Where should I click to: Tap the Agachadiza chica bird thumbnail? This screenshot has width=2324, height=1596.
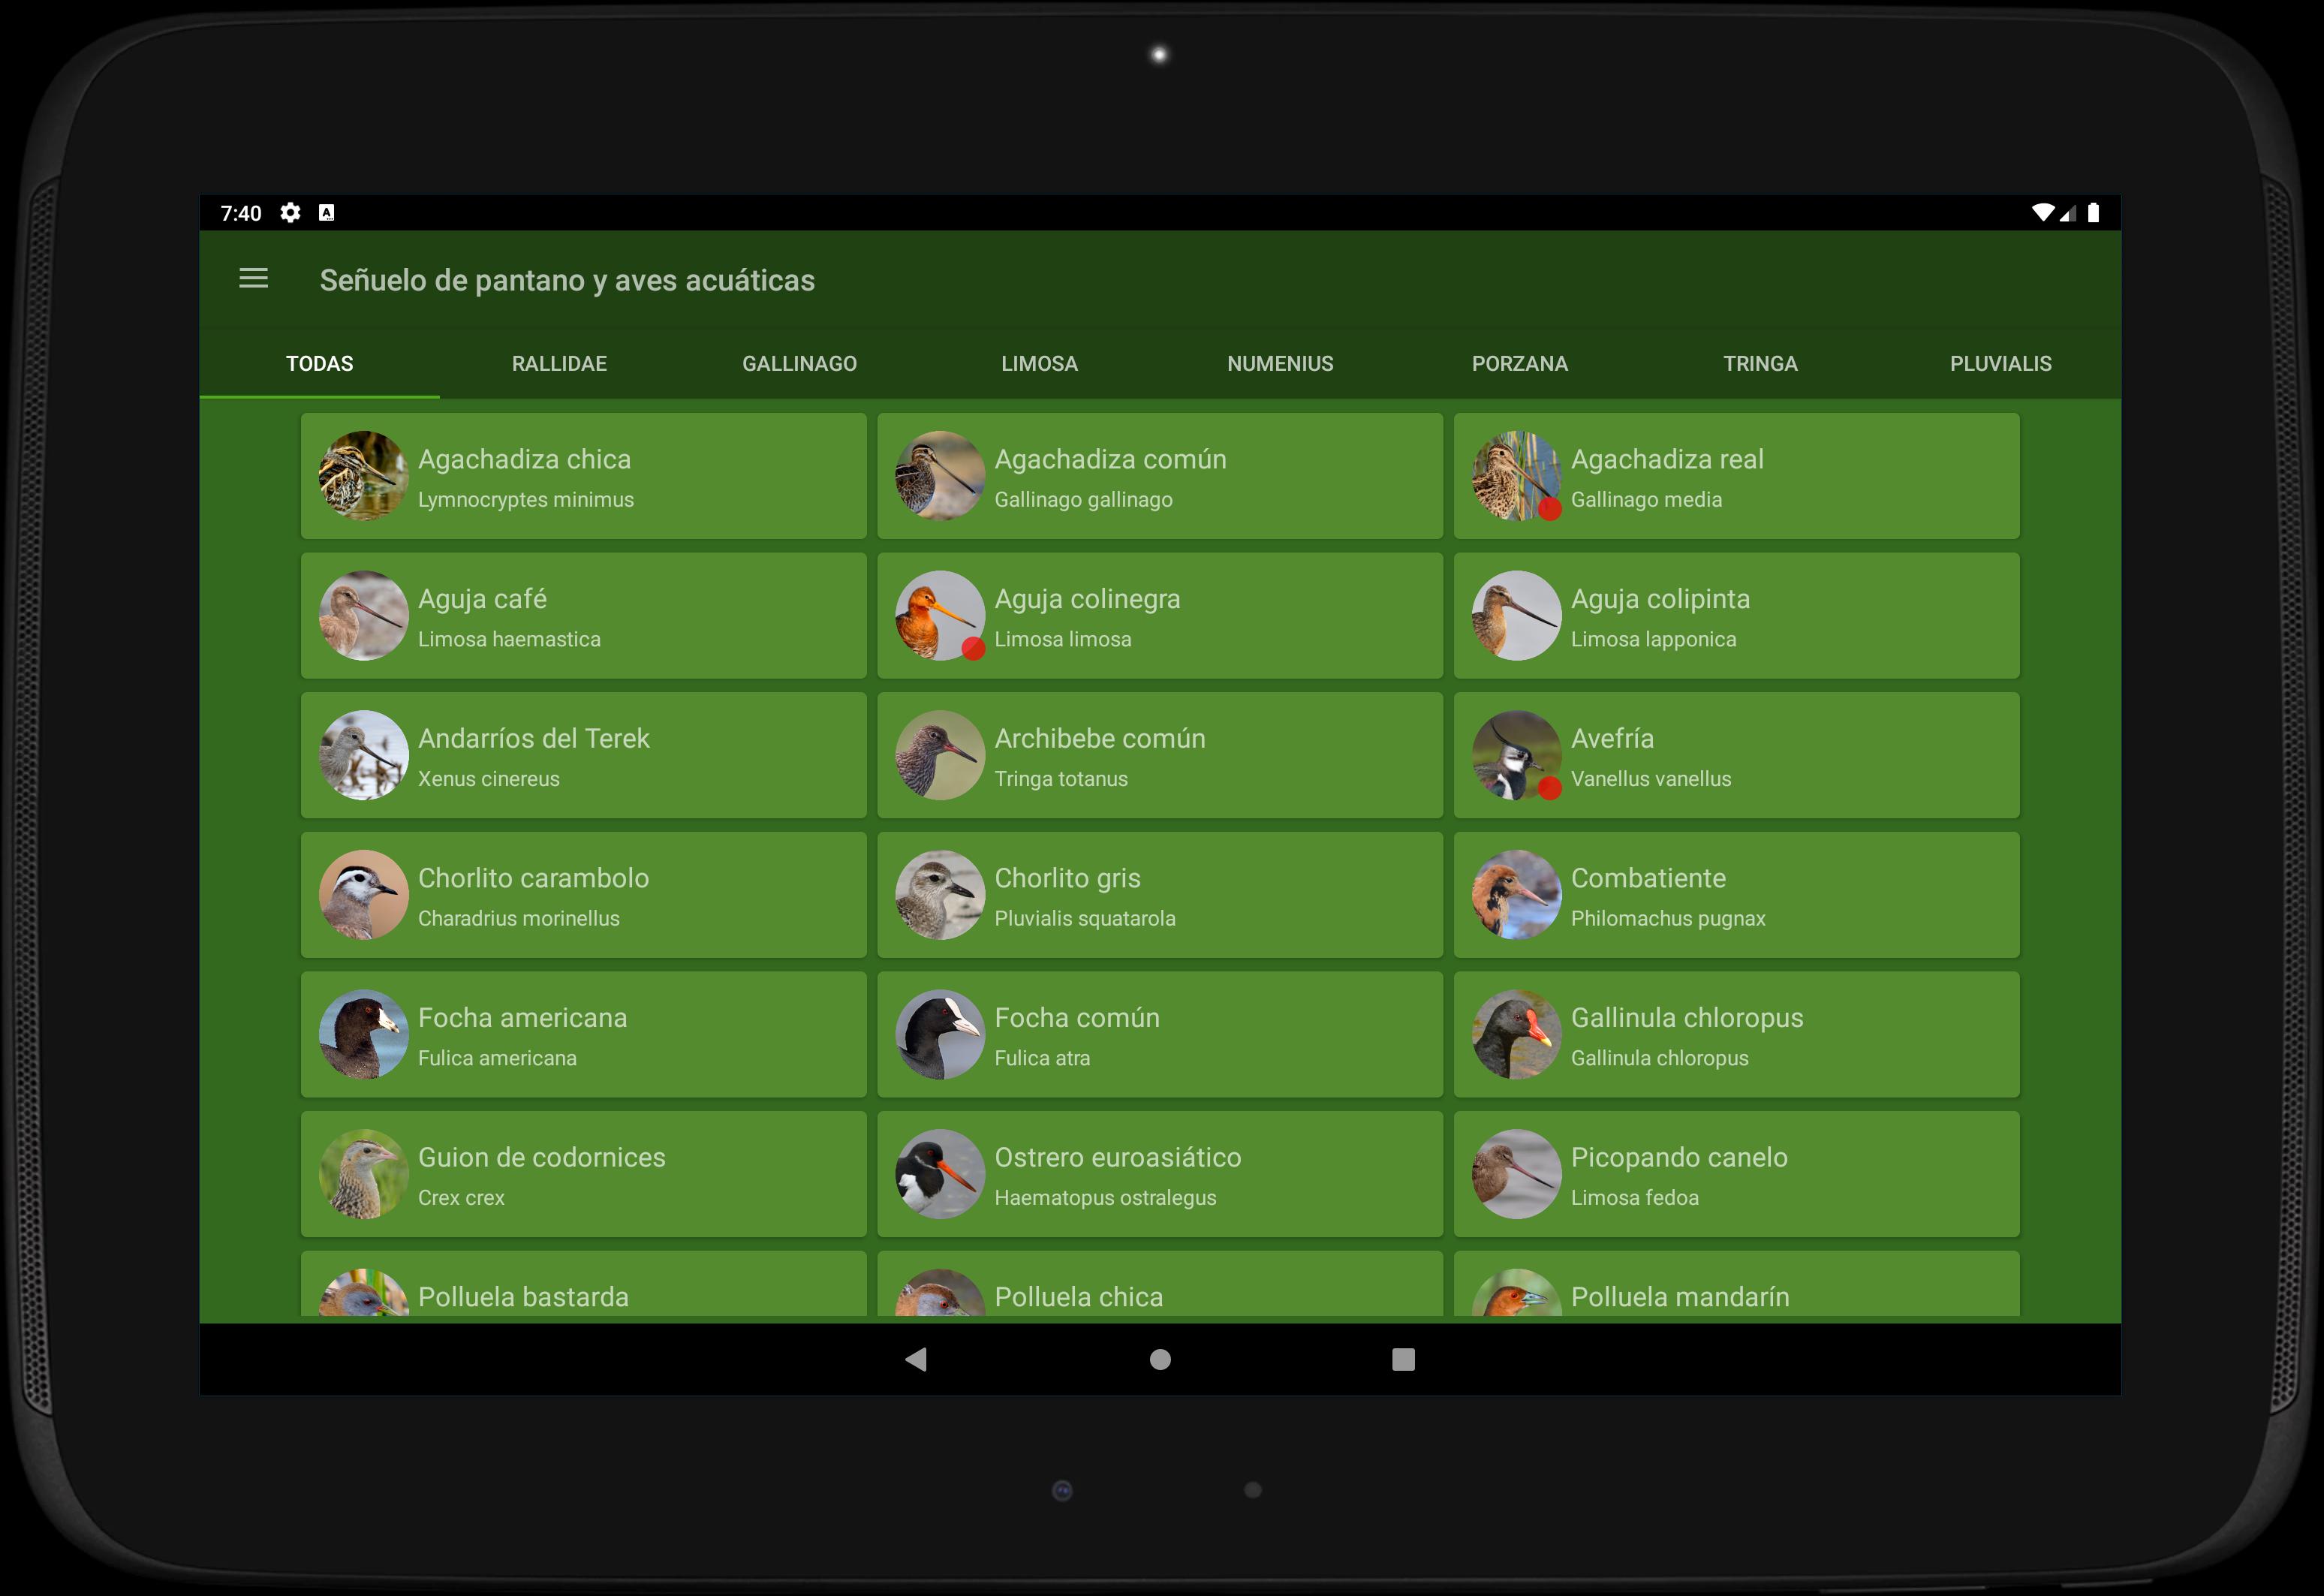(364, 476)
